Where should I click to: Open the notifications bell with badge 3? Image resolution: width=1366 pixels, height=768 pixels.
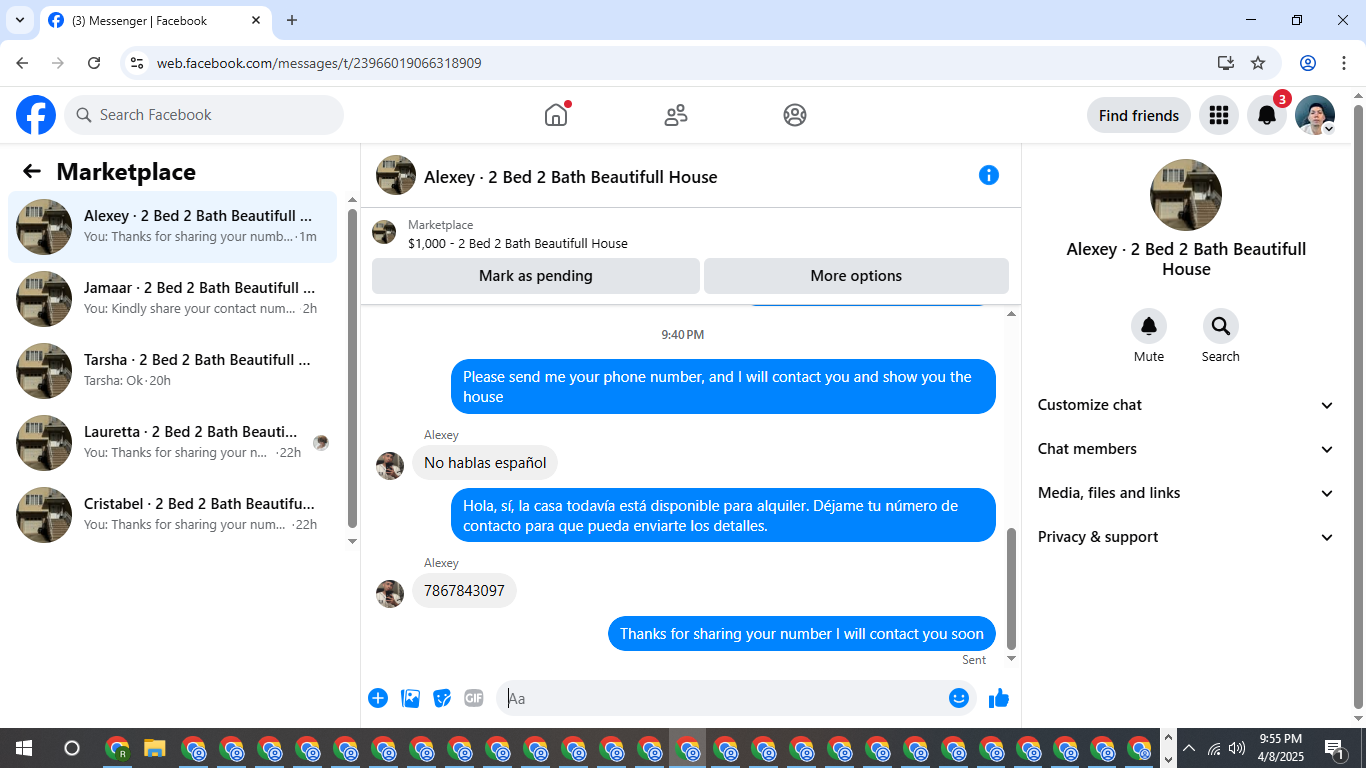(x=1267, y=115)
